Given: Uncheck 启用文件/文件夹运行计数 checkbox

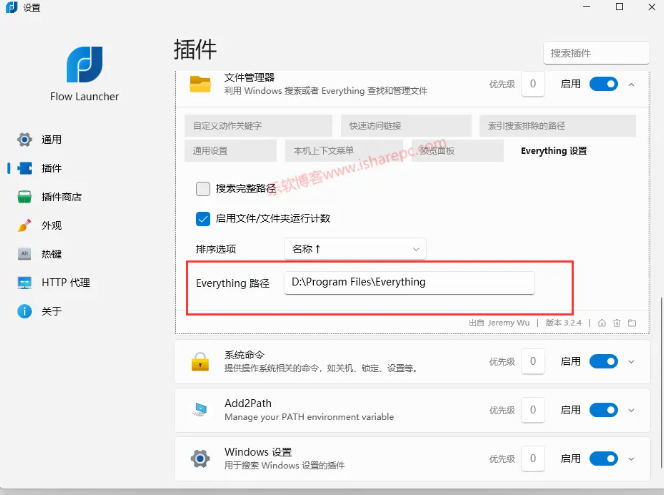Looking at the screenshot, I should (x=203, y=218).
